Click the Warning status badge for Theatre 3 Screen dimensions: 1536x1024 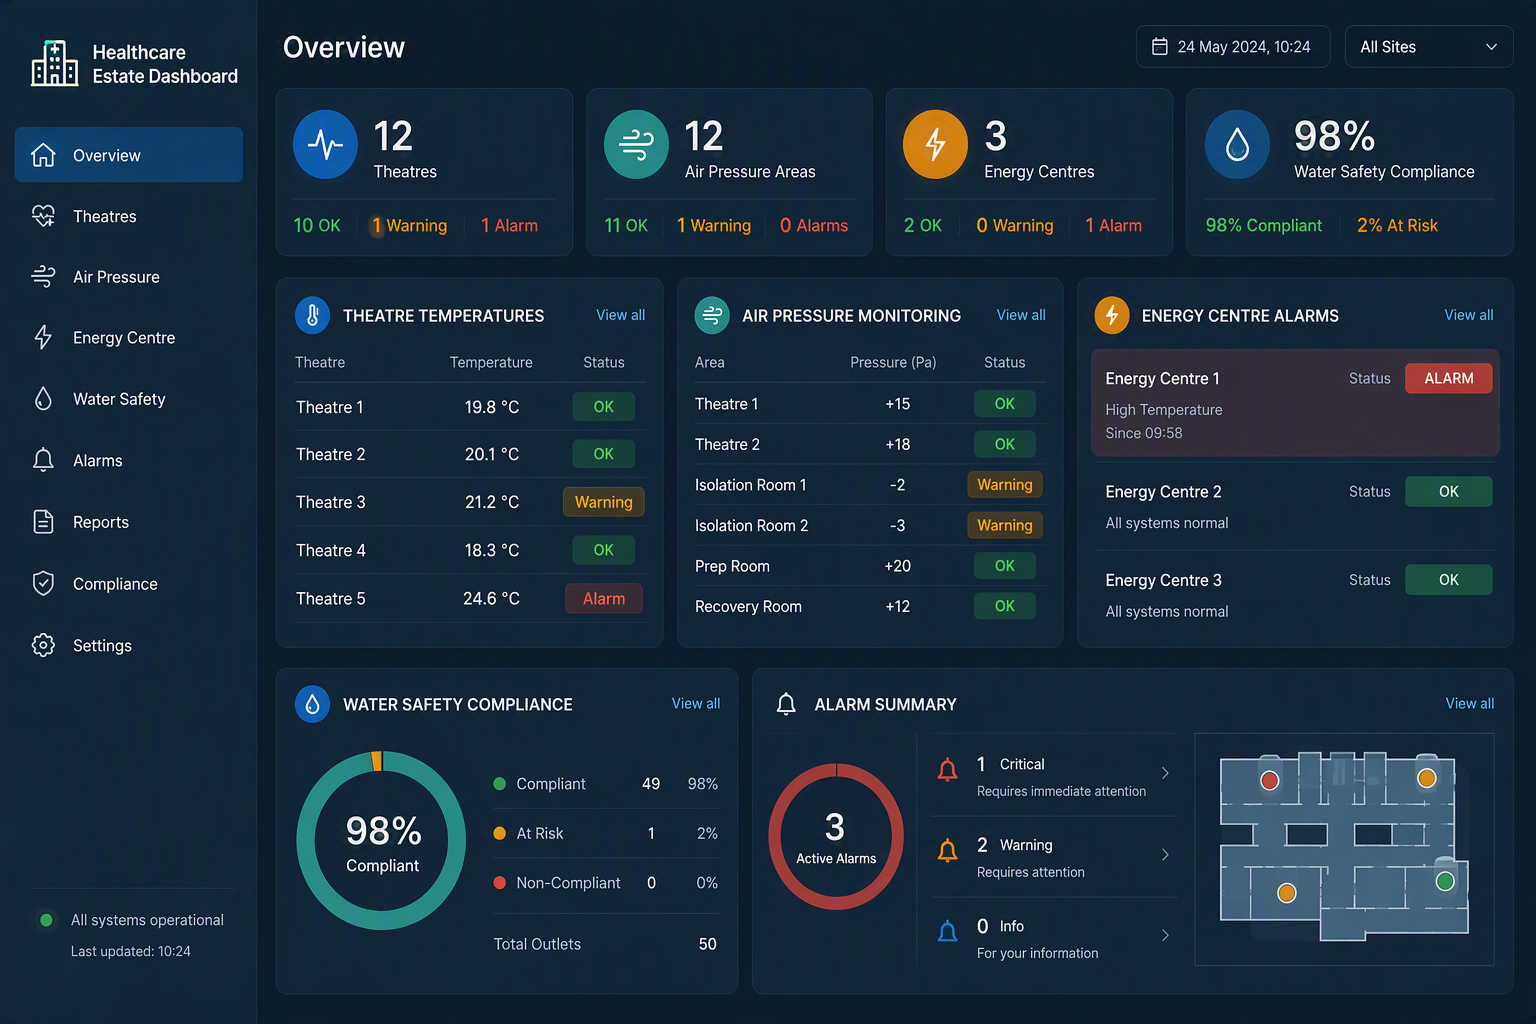604,502
